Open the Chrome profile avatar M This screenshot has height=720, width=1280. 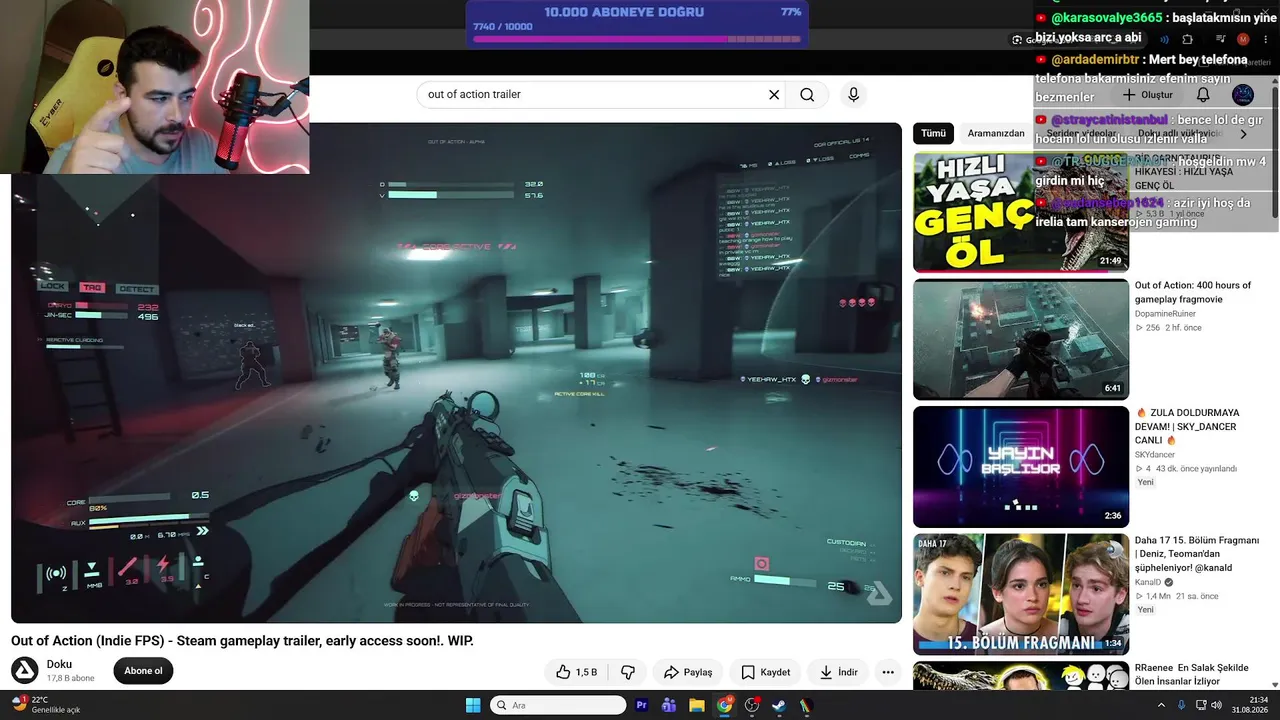click(x=1243, y=40)
